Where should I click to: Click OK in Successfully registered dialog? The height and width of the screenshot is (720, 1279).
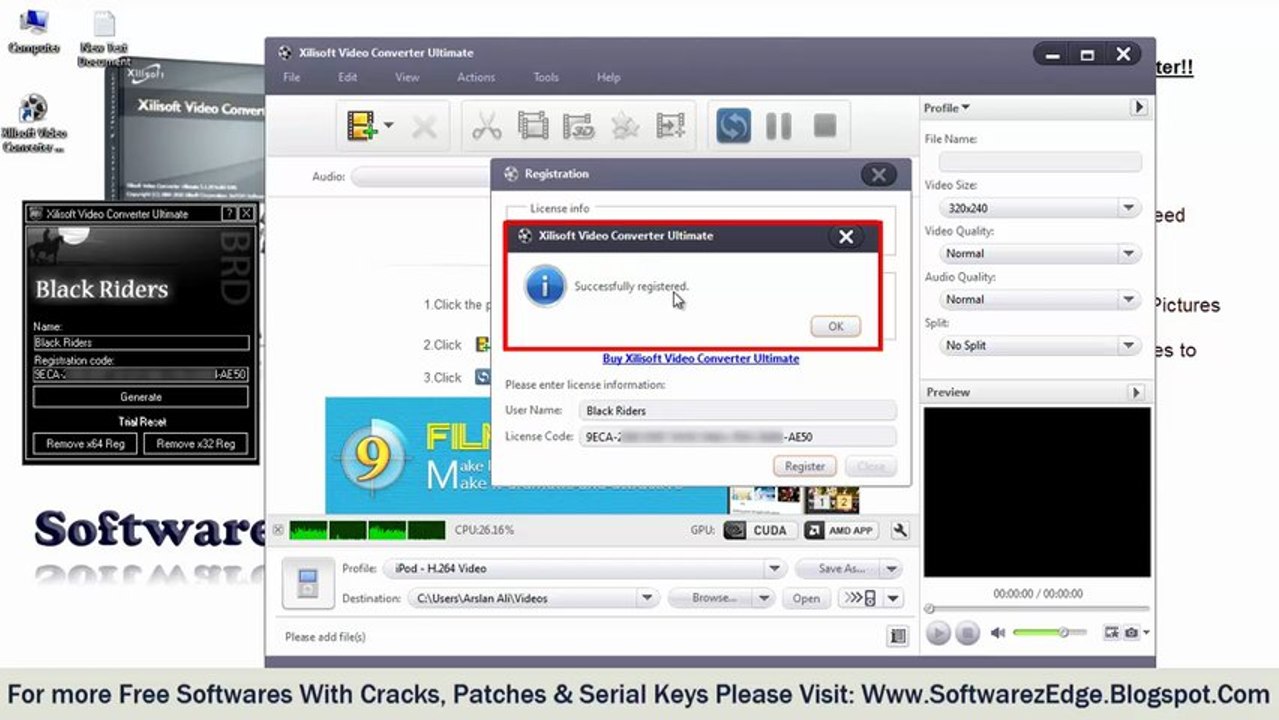(x=835, y=326)
